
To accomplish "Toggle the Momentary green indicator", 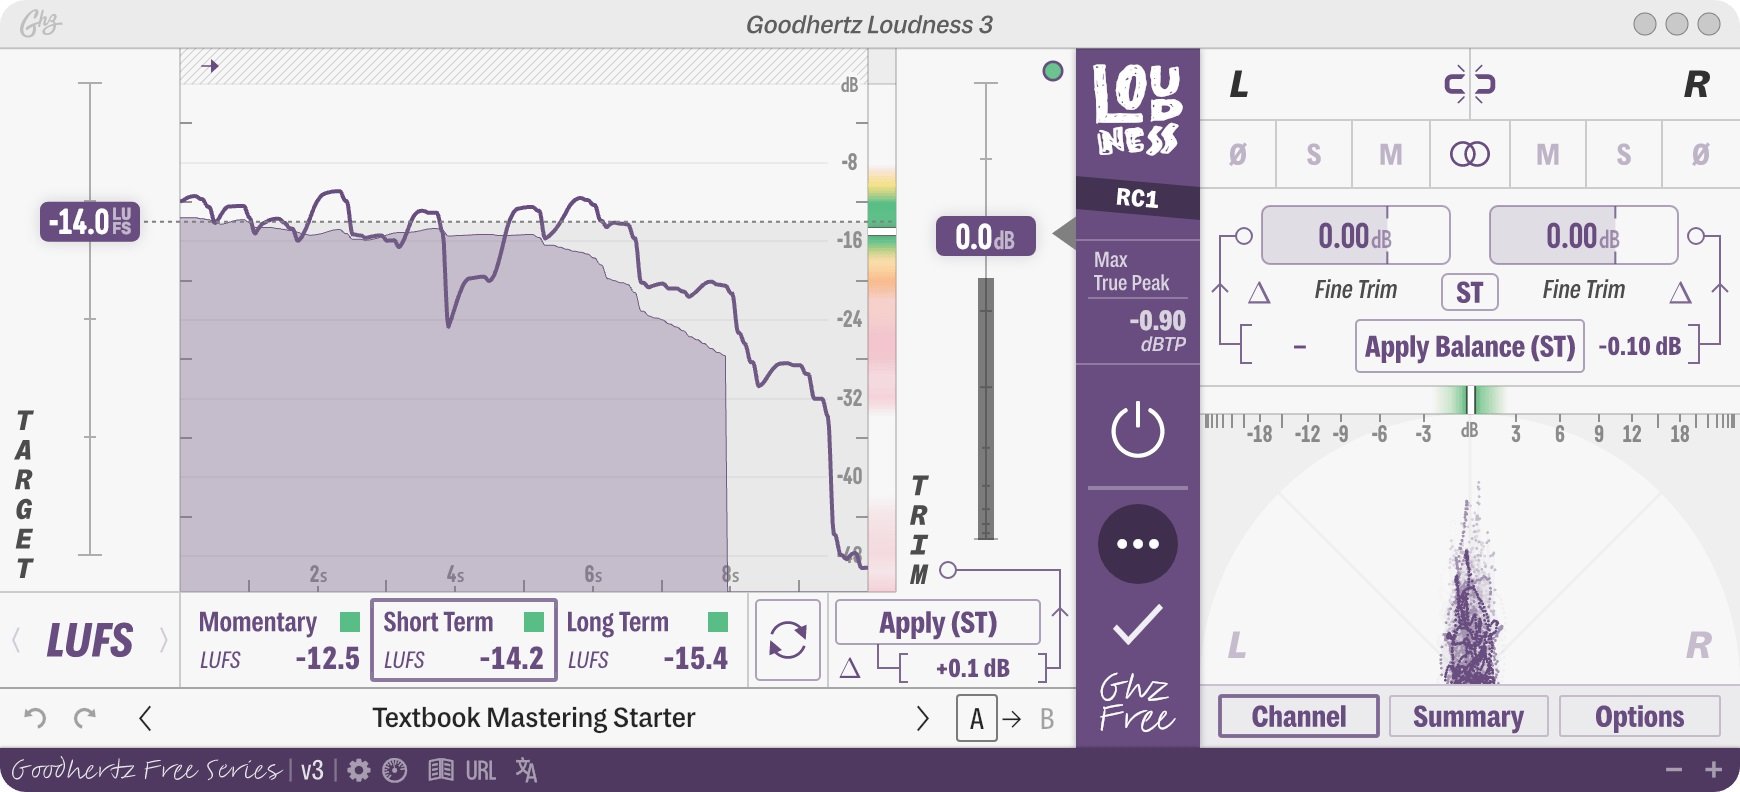I will (350, 622).
